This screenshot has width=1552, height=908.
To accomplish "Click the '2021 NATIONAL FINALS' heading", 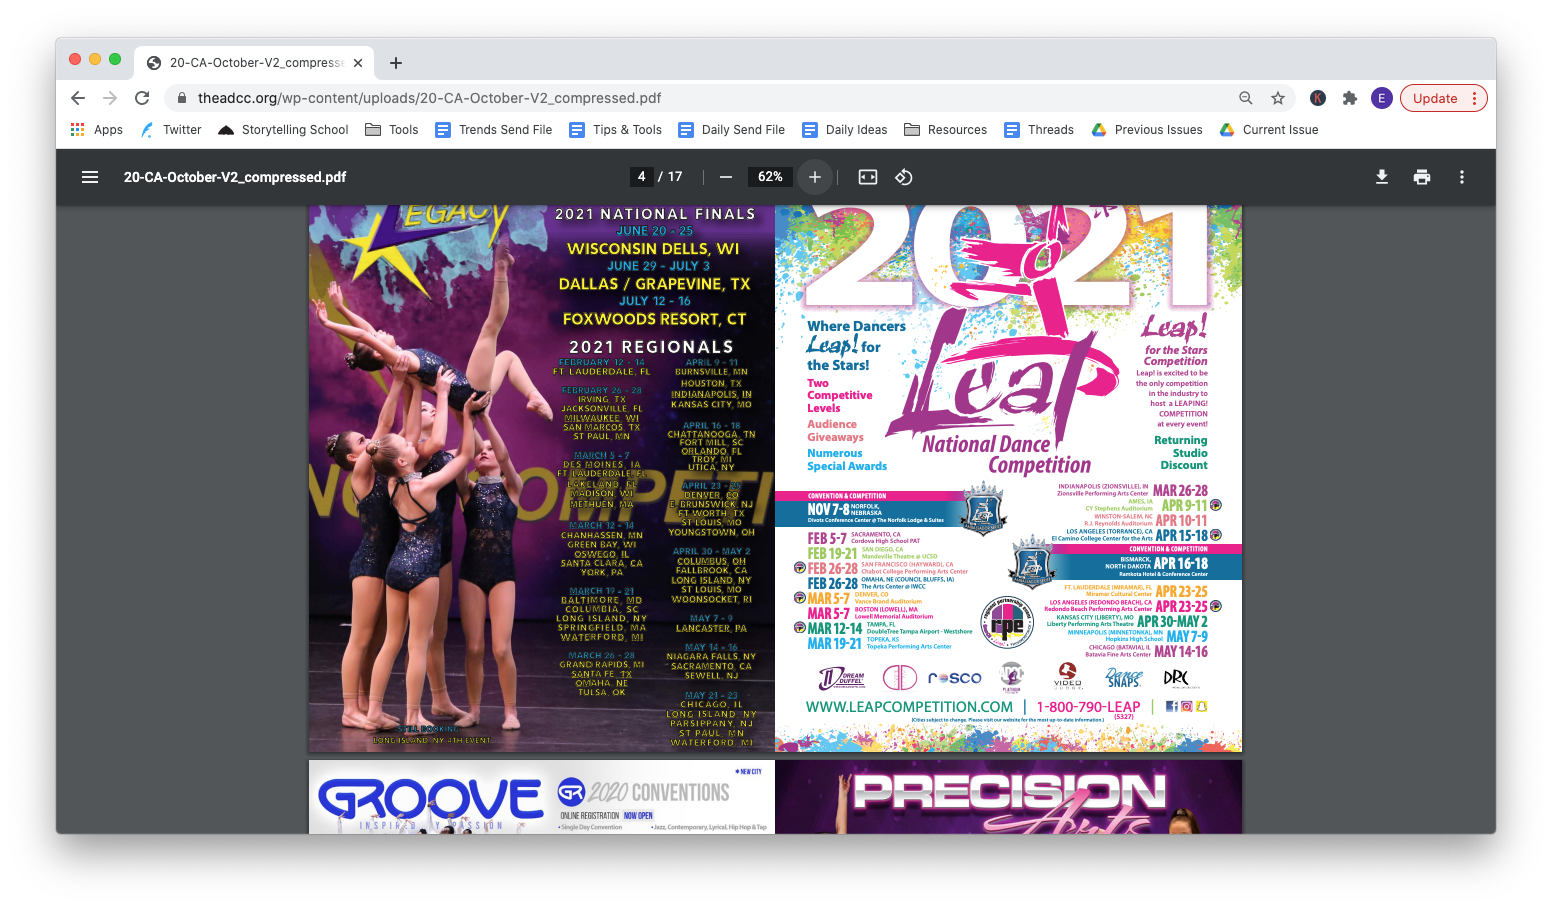I will 655,214.
